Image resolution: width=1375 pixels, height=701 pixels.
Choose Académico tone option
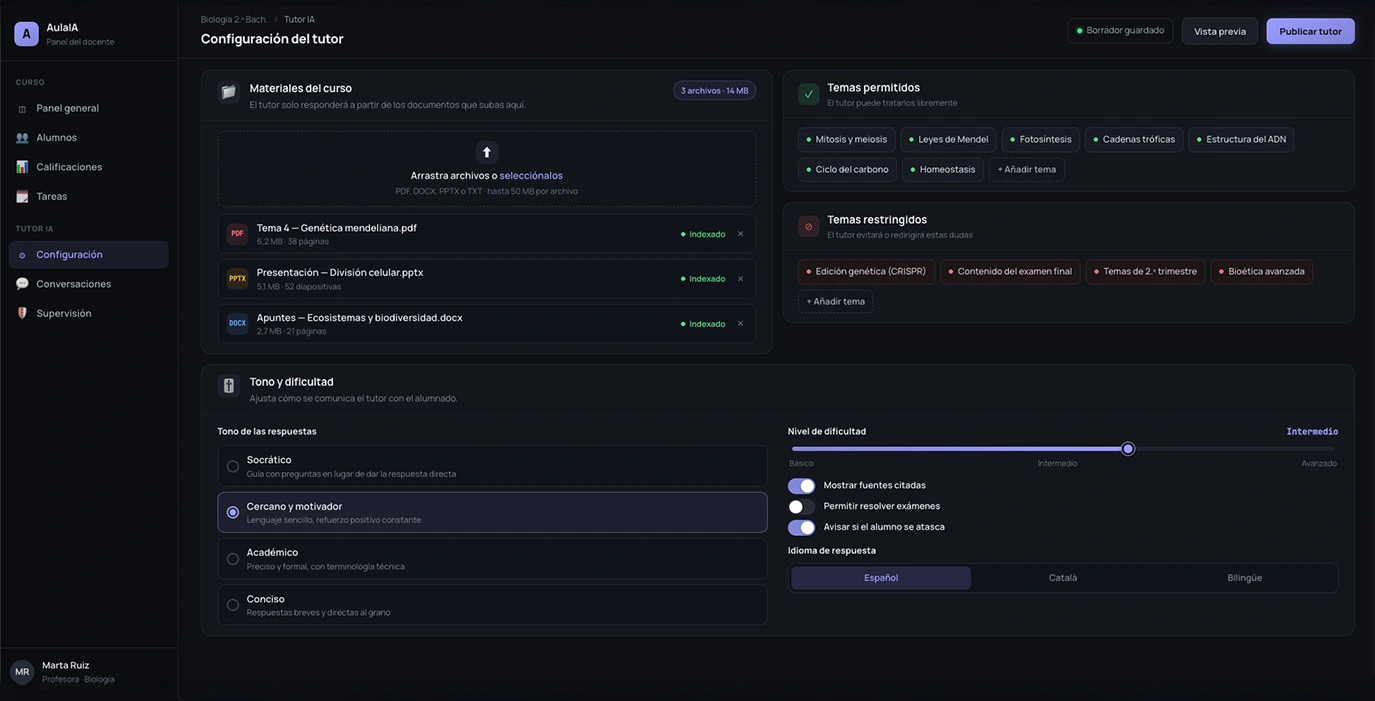click(492, 559)
